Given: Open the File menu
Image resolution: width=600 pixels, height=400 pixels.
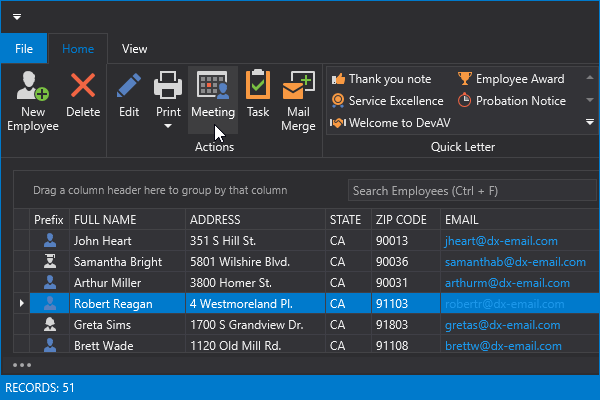Looking at the screenshot, I should [x=24, y=48].
